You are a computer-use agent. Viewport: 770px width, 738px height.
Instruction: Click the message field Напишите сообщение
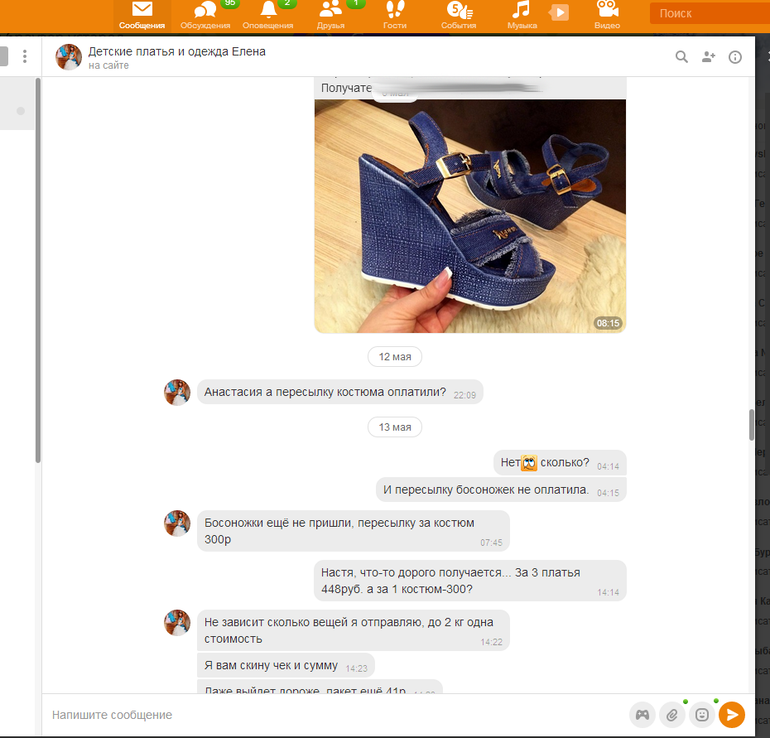pos(330,715)
